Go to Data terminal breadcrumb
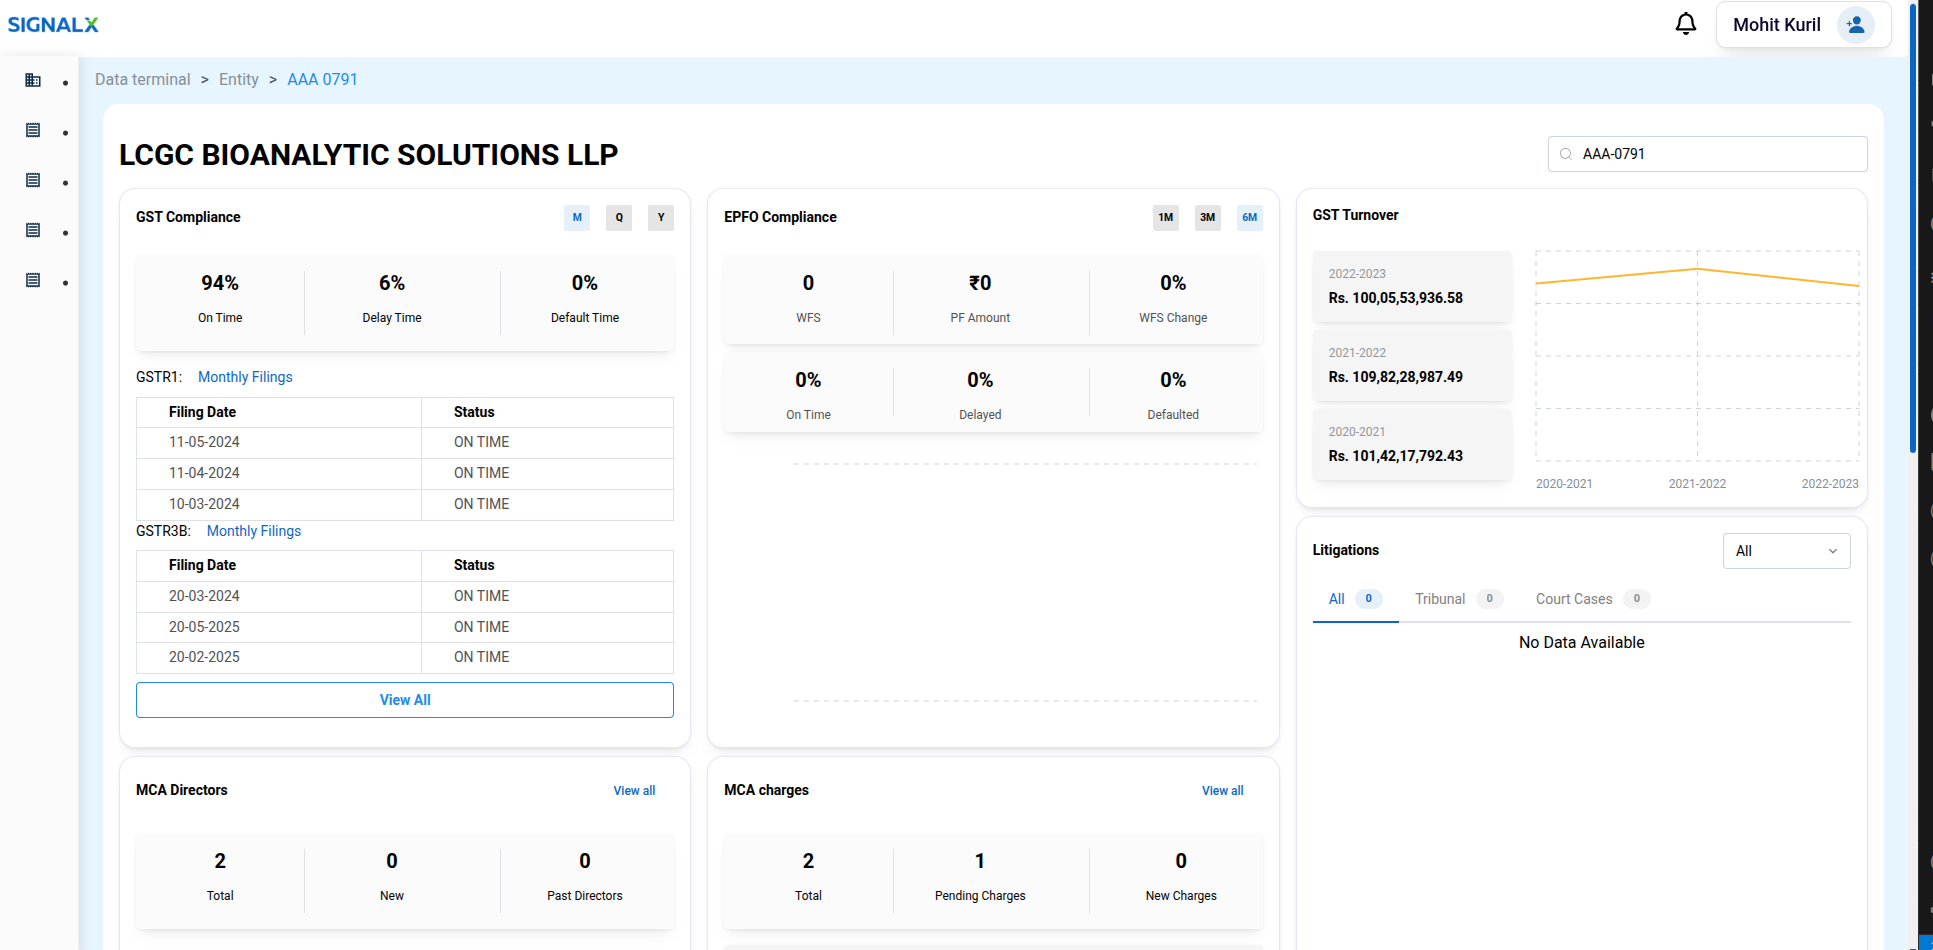The image size is (1933, 950). (x=142, y=80)
